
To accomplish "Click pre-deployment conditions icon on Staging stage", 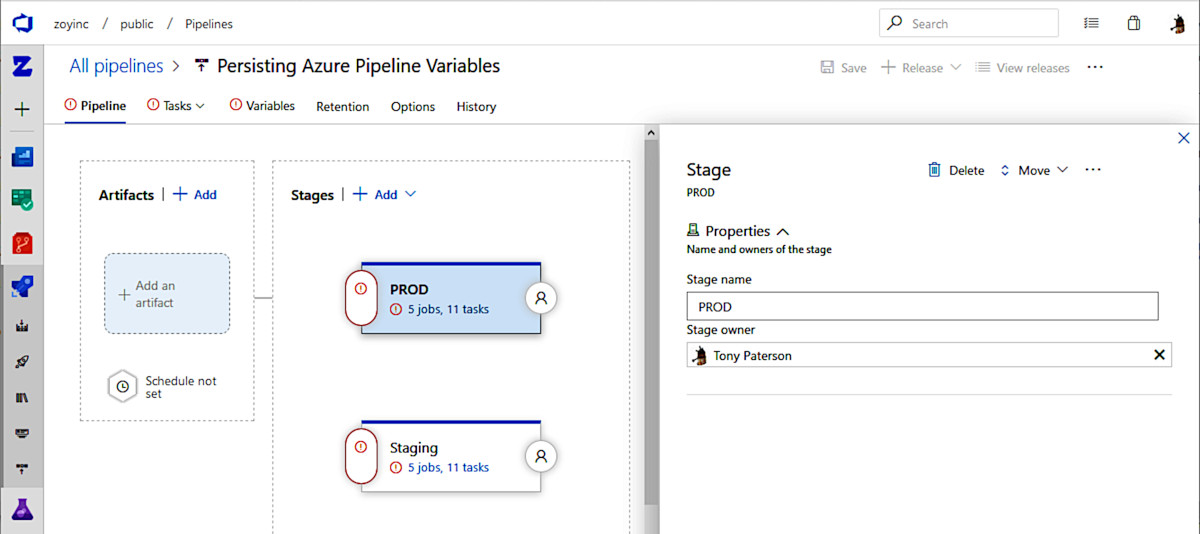I will (361, 456).
